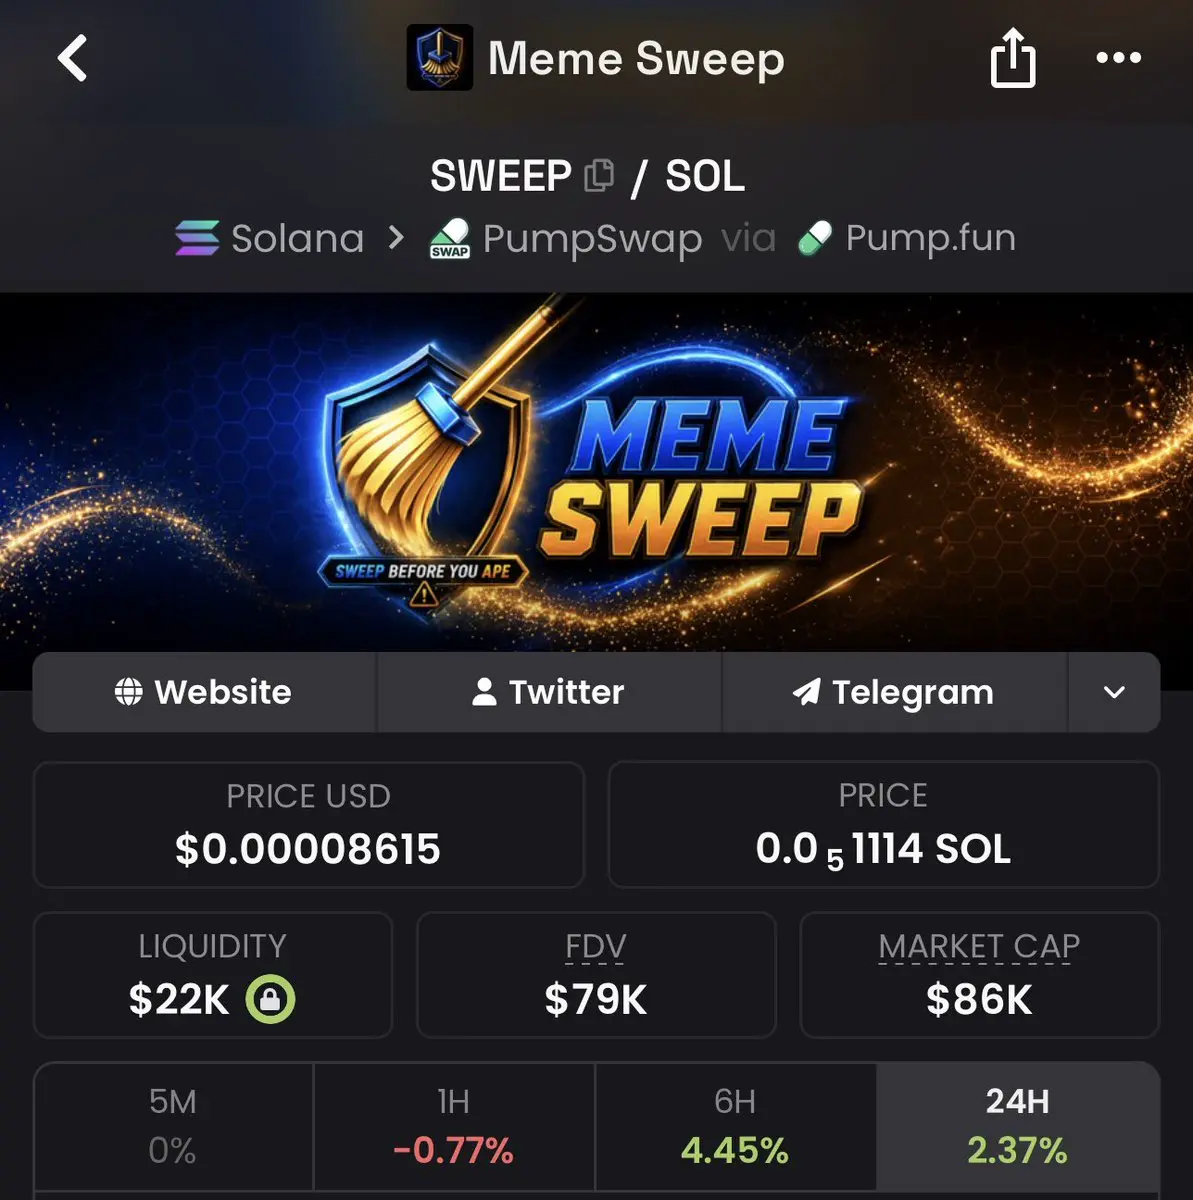1193x1200 pixels.
Task: Tap the liquidity lock icon
Action: click(x=271, y=999)
